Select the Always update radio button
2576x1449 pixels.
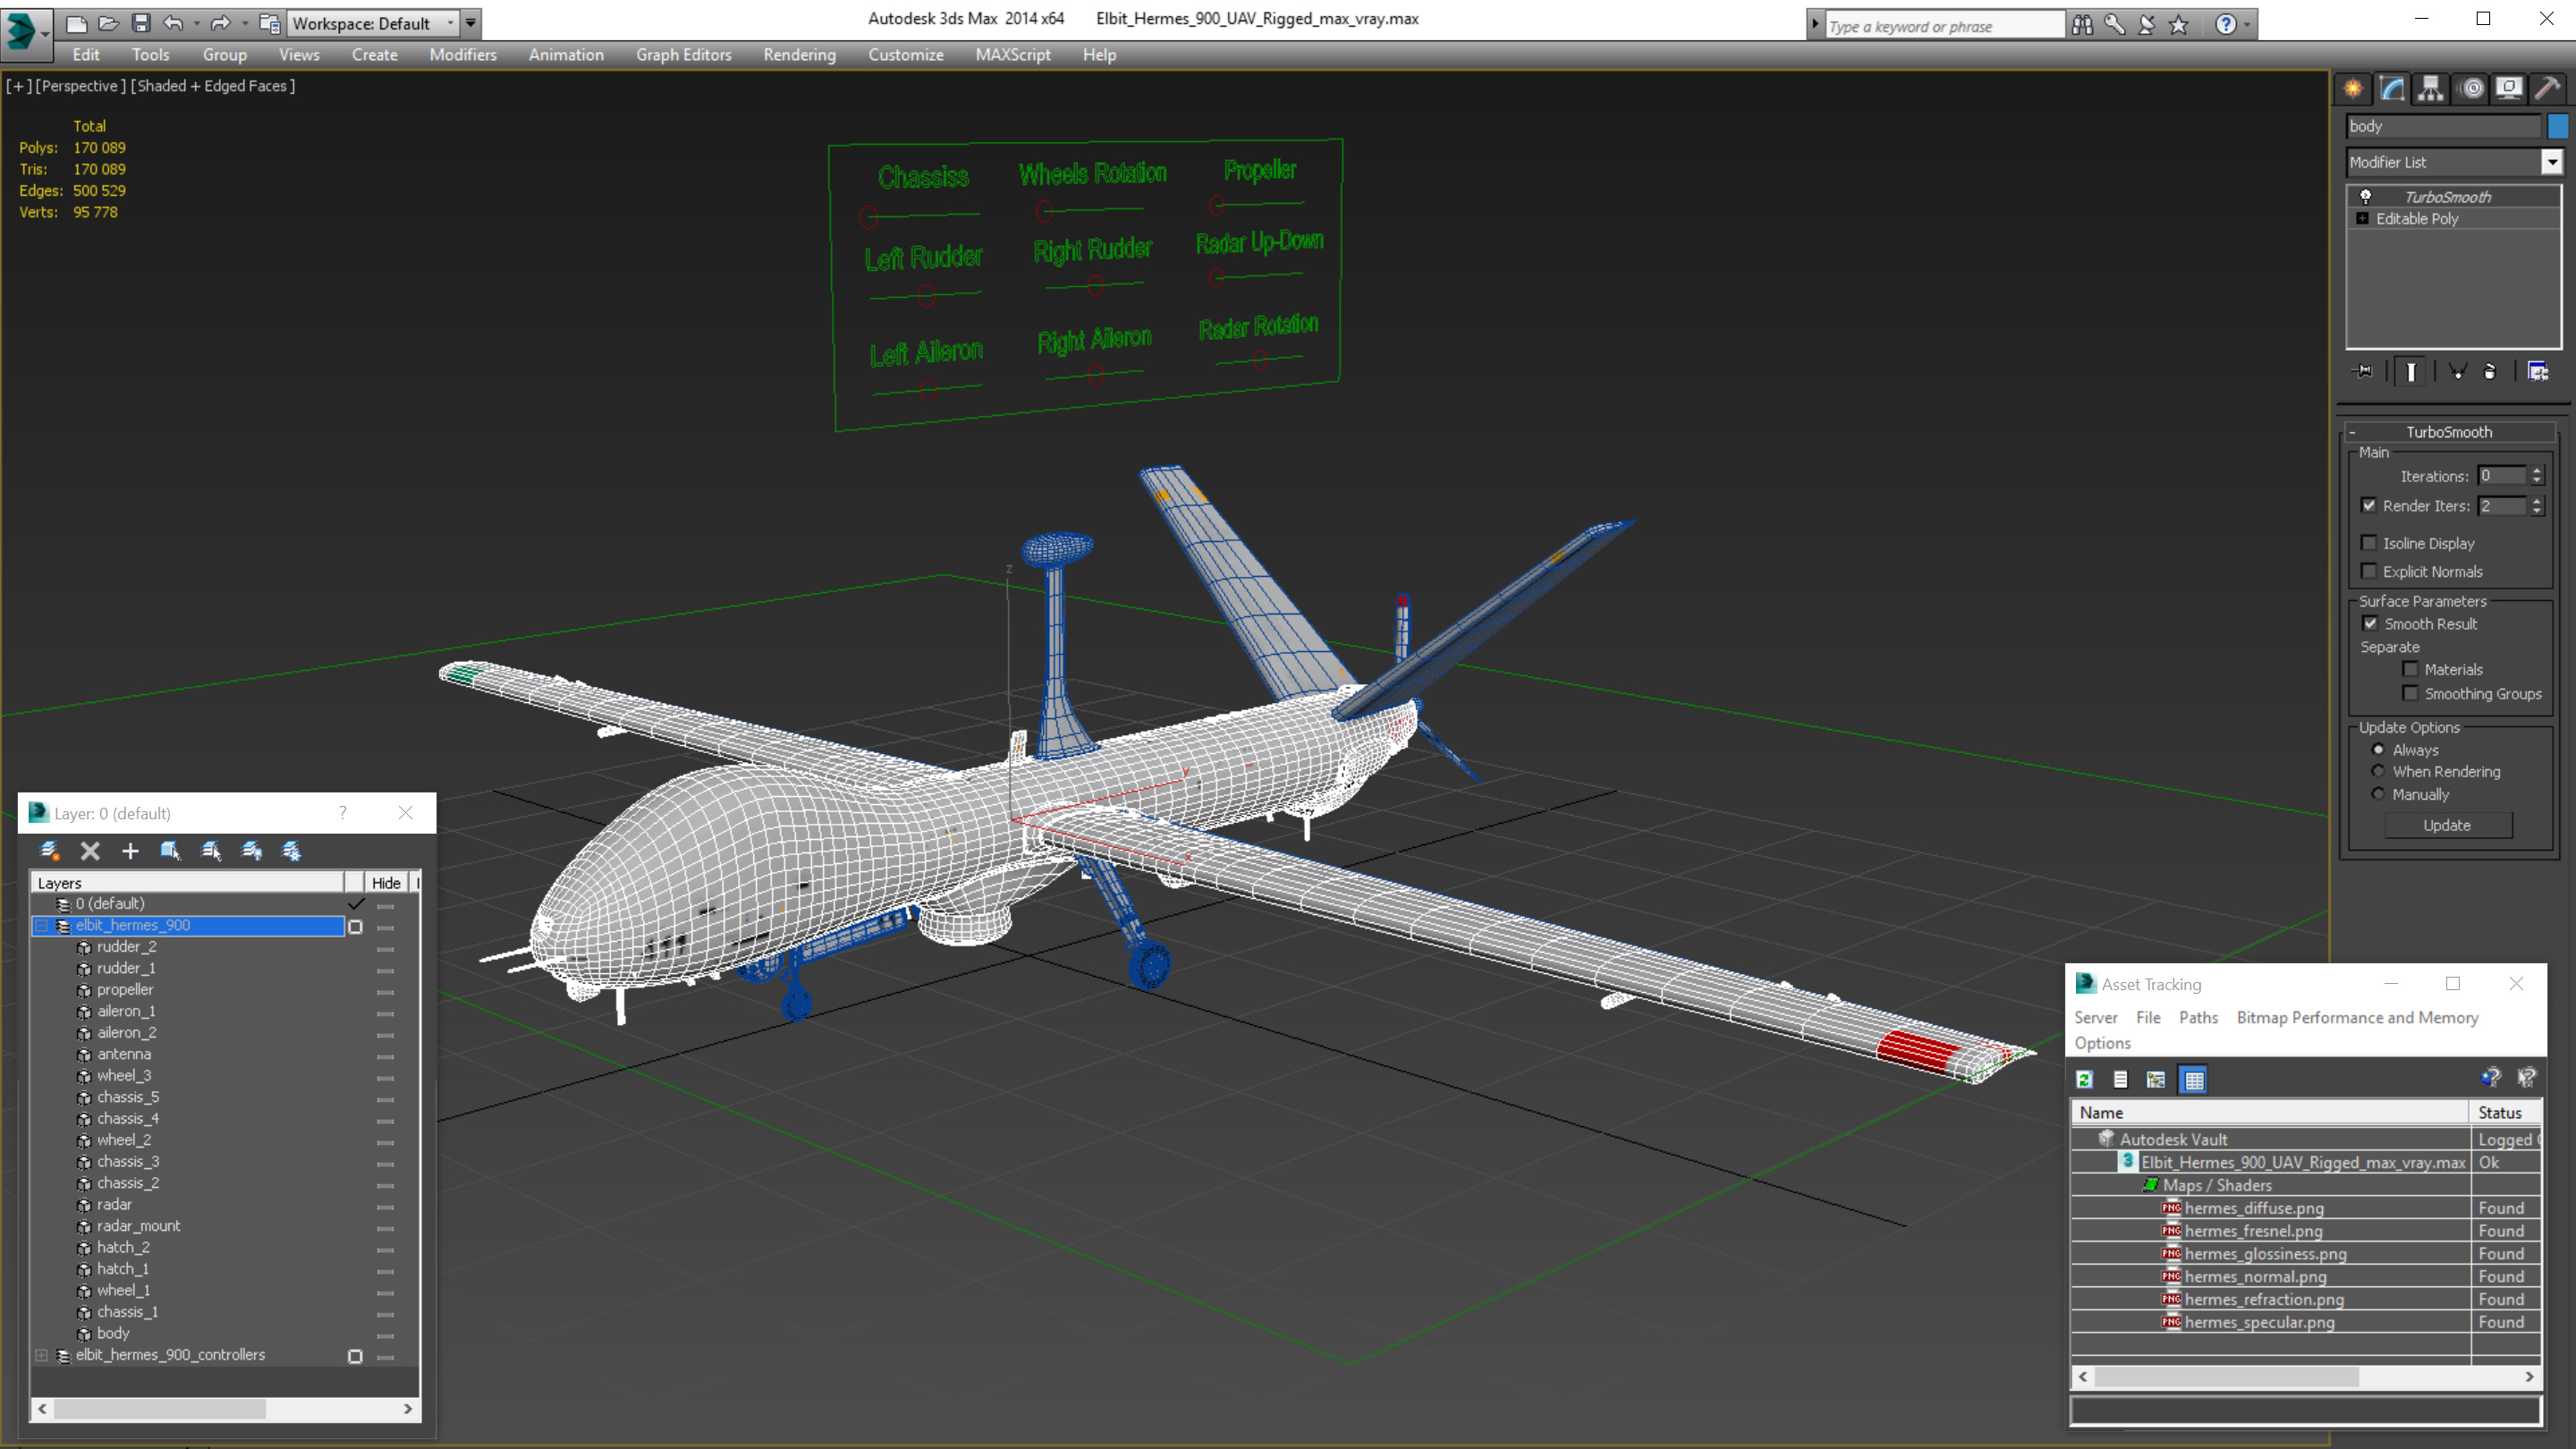point(2378,749)
